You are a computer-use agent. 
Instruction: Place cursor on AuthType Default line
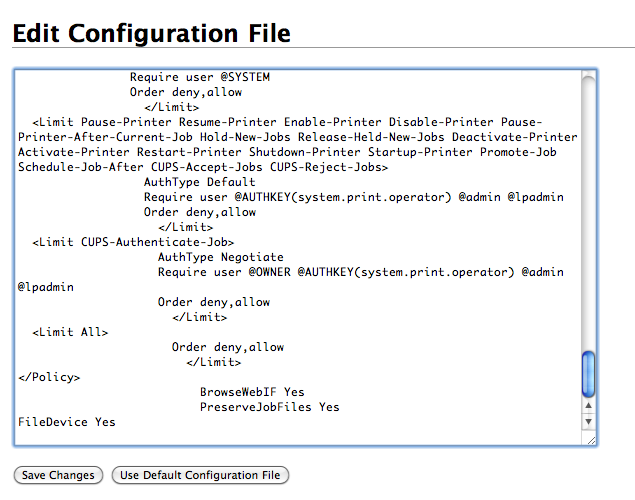200,182
